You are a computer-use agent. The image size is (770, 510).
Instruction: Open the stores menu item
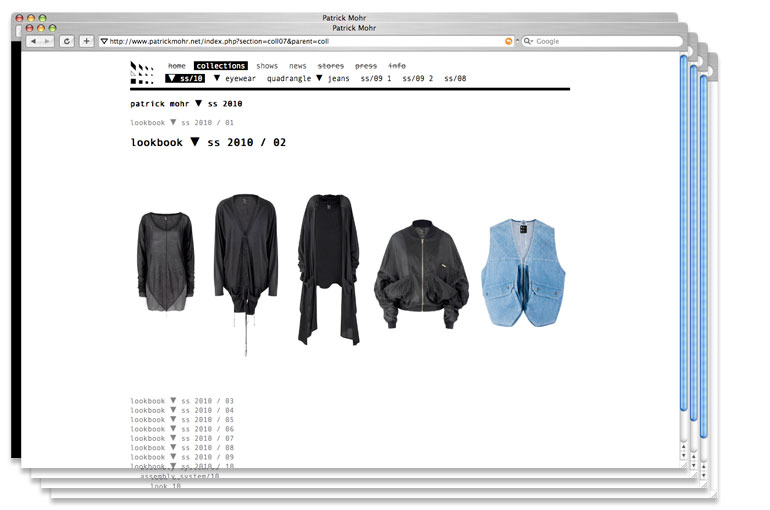coord(330,66)
